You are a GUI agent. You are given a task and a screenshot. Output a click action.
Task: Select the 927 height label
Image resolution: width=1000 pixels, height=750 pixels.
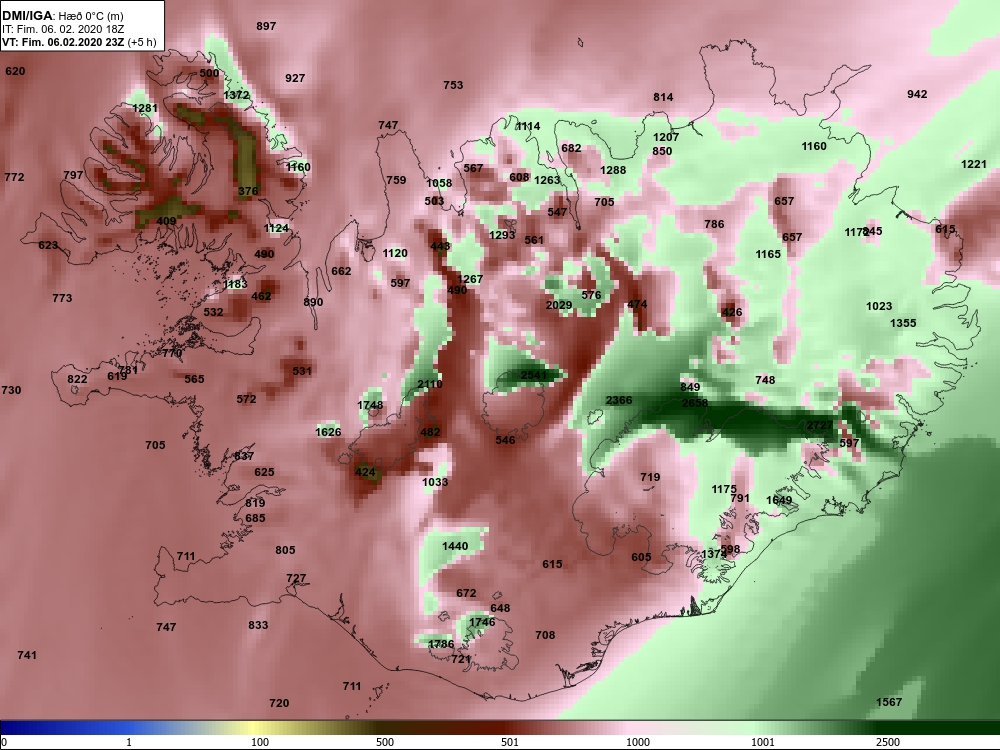coord(295,78)
